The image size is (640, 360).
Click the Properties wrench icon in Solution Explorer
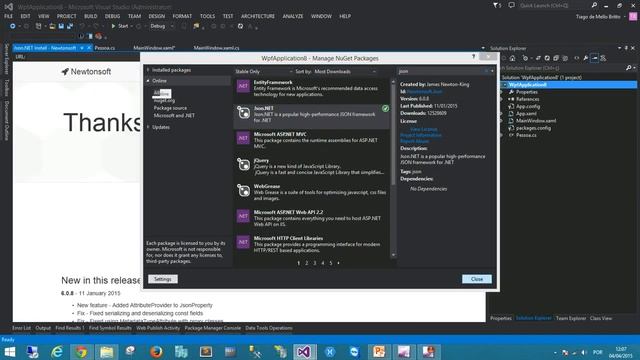point(586,58)
